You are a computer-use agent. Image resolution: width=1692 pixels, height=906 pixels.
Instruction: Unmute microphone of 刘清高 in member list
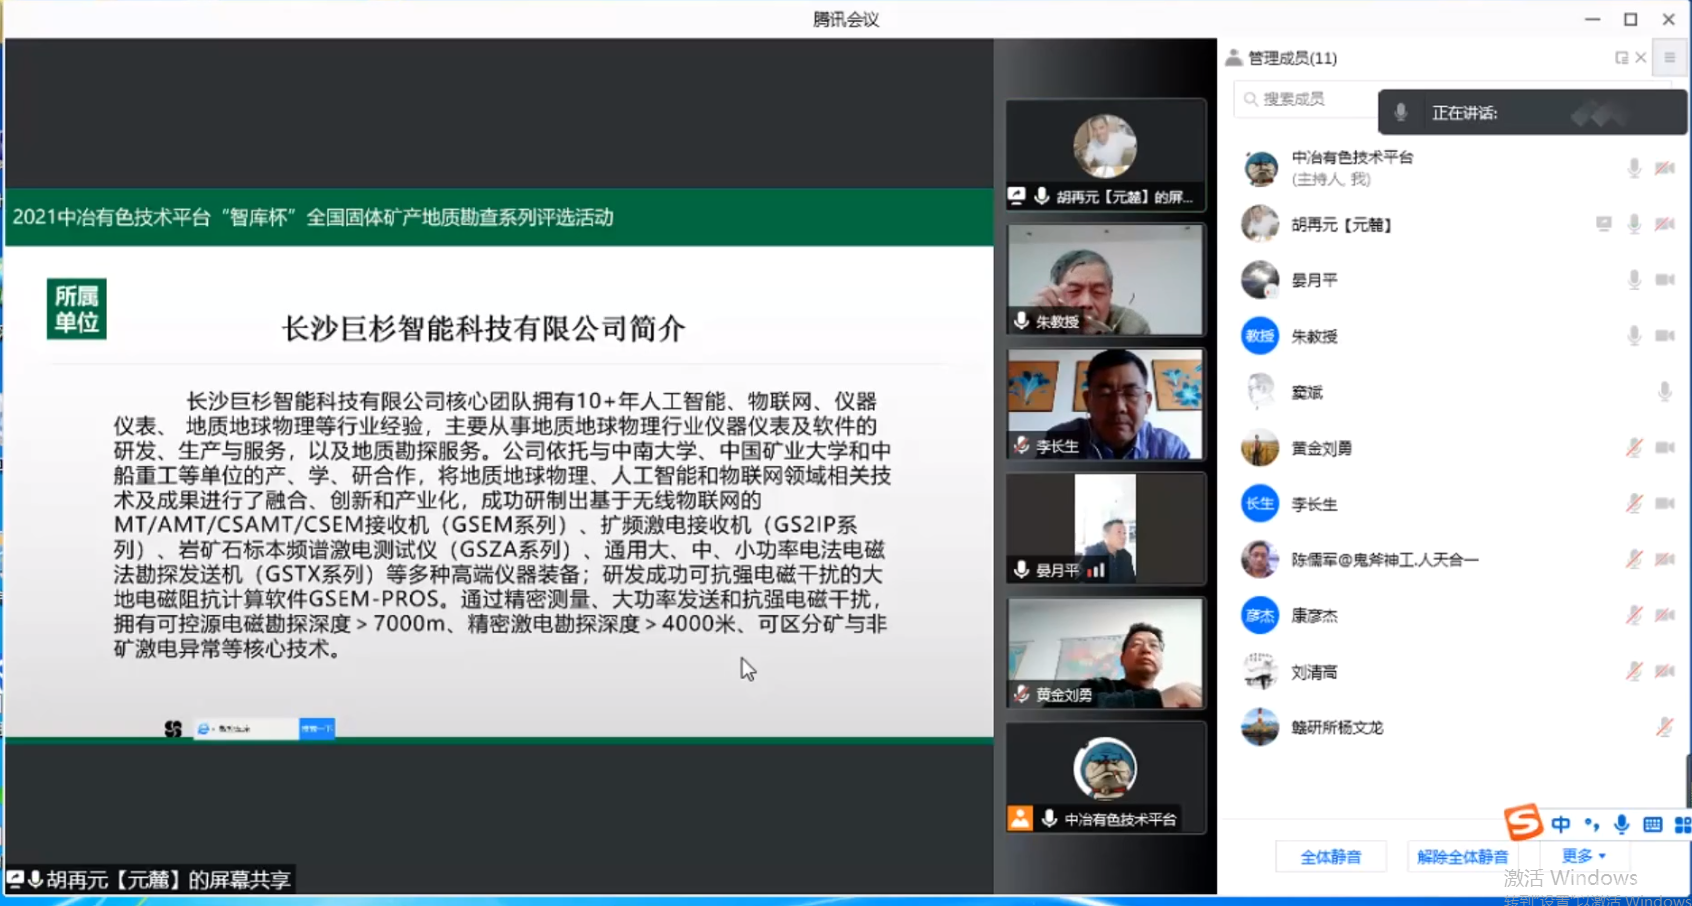(1633, 672)
